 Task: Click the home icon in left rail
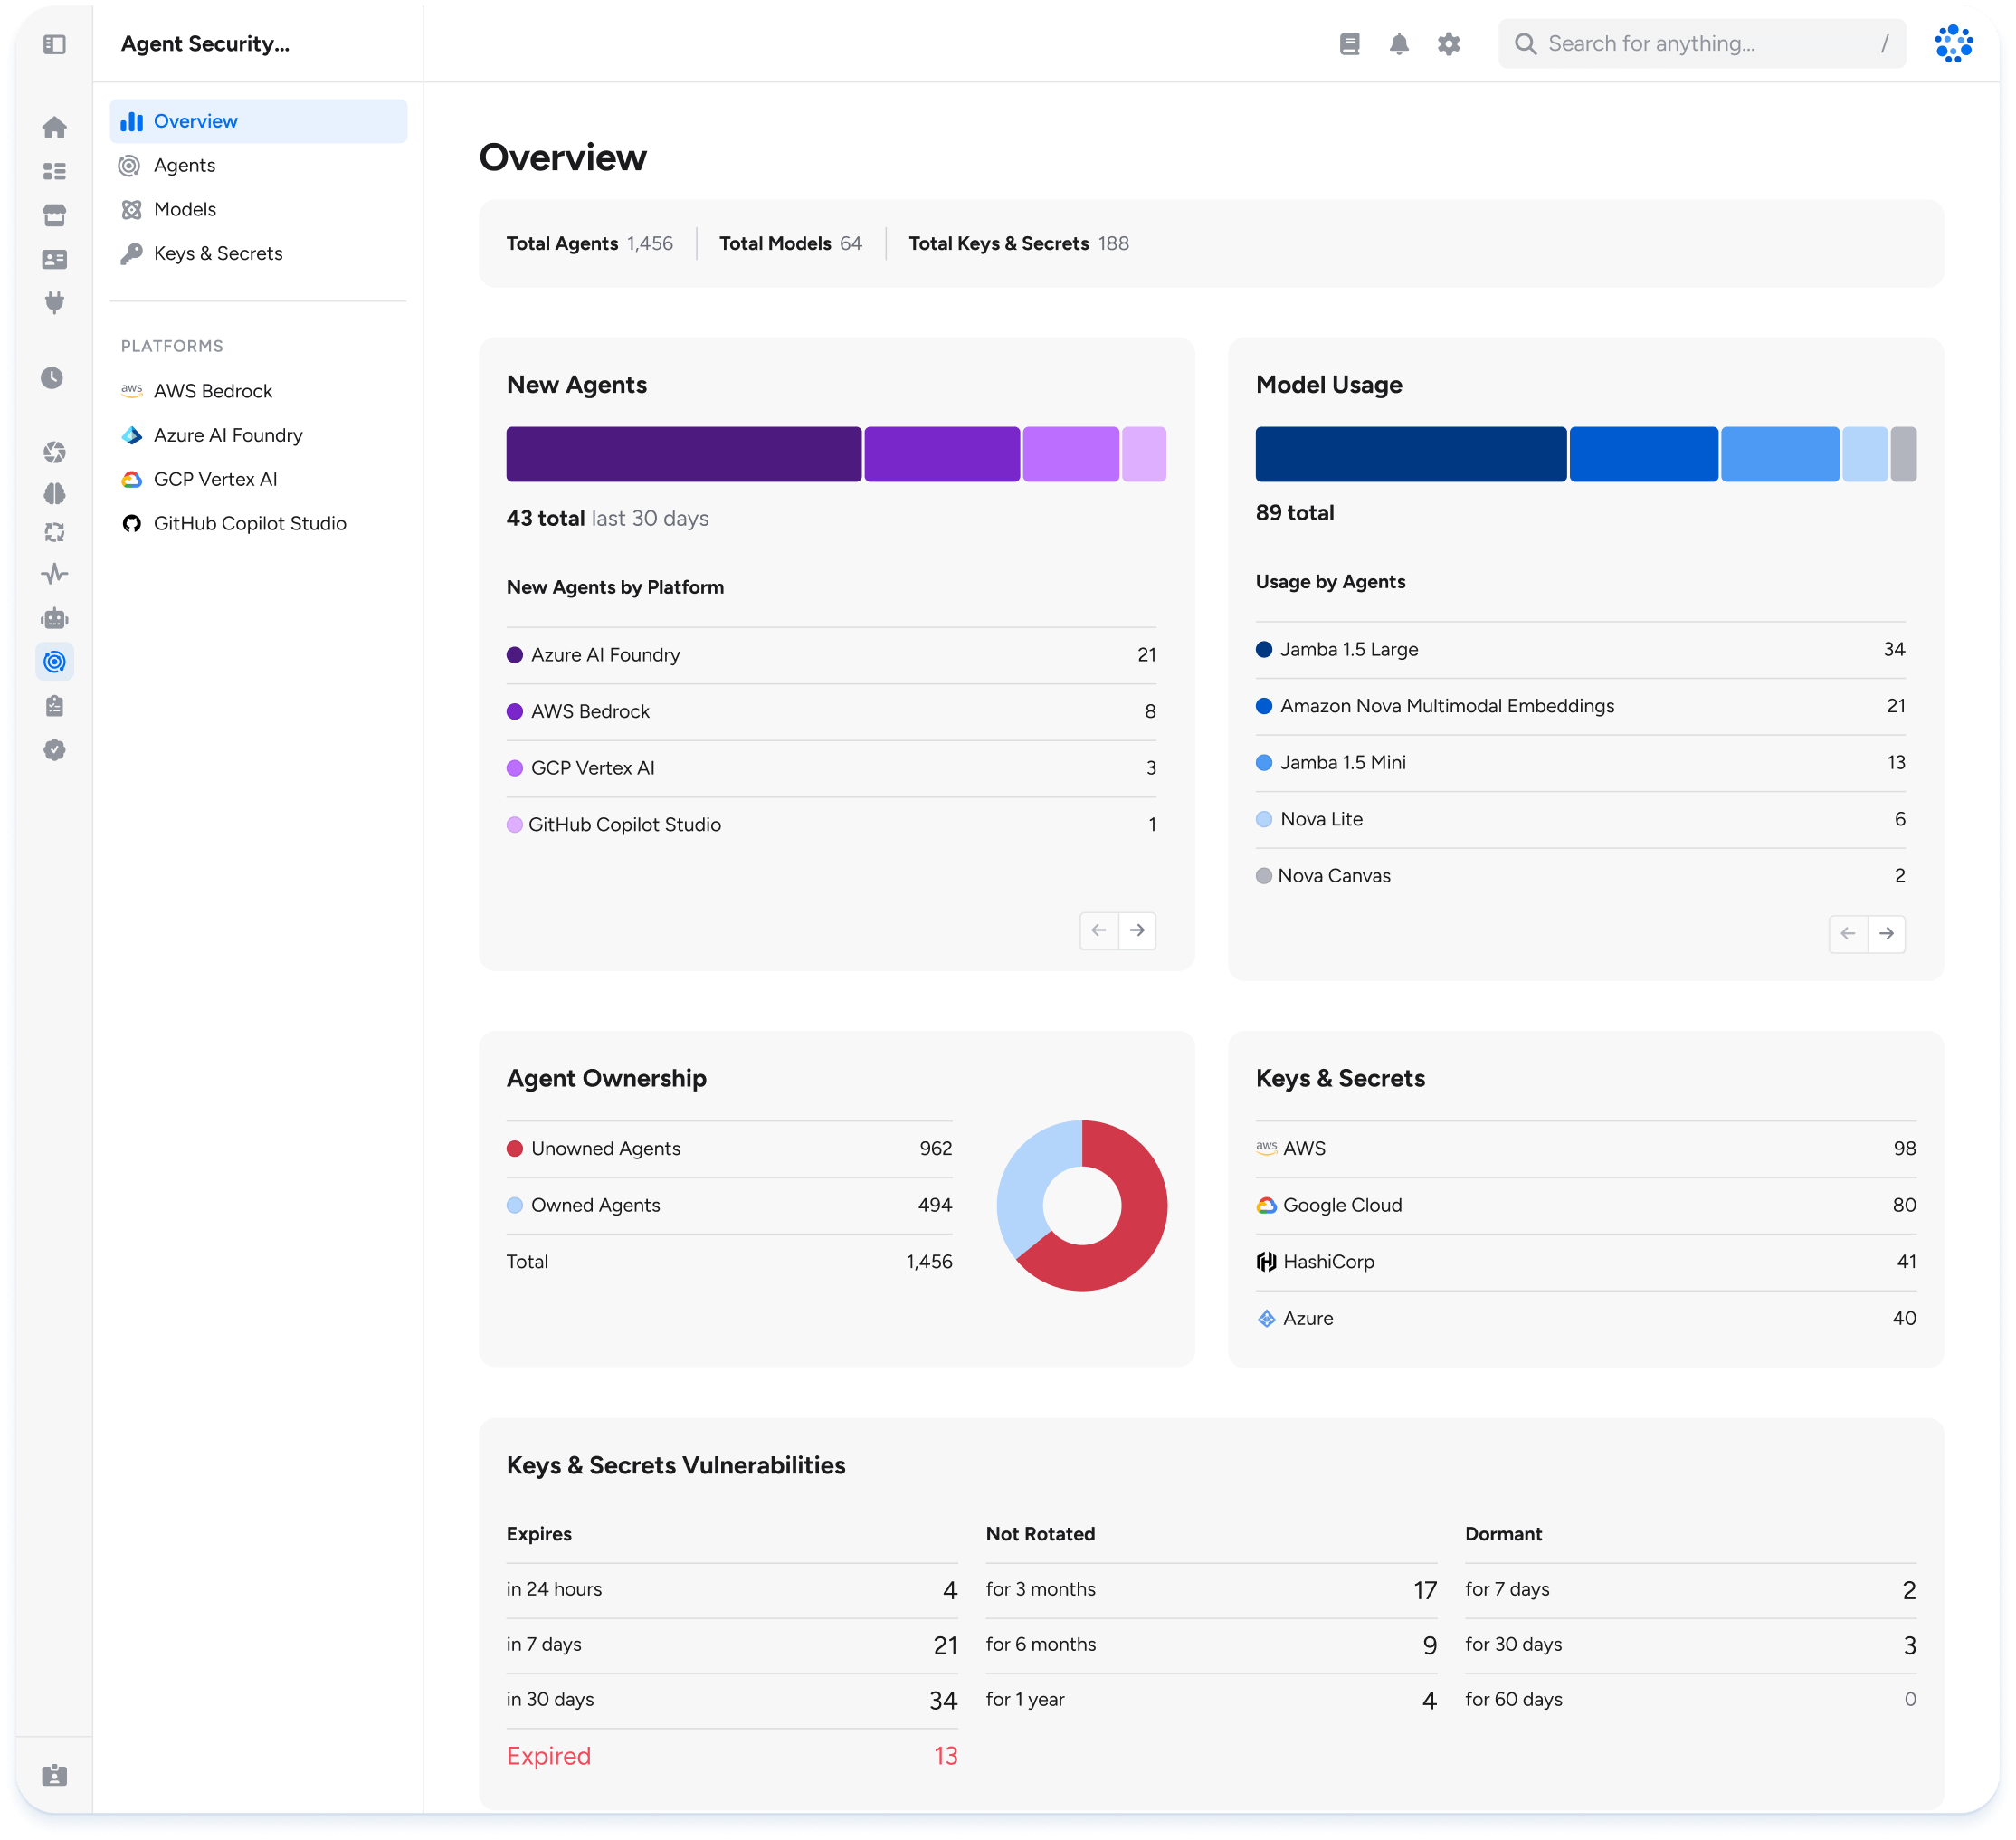tap(55, 127)
